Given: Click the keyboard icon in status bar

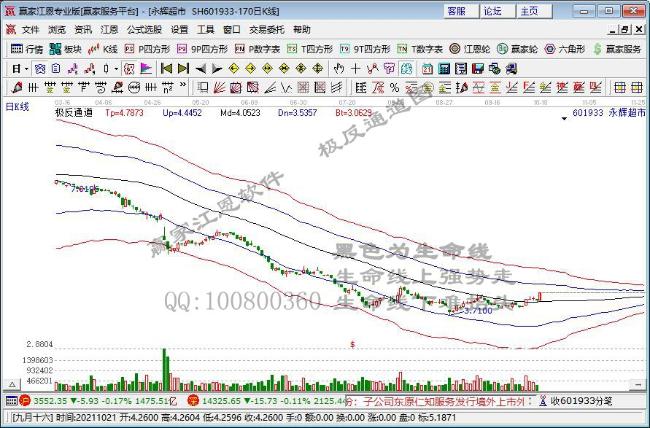Looking at the screenshot, I should 12,401.
